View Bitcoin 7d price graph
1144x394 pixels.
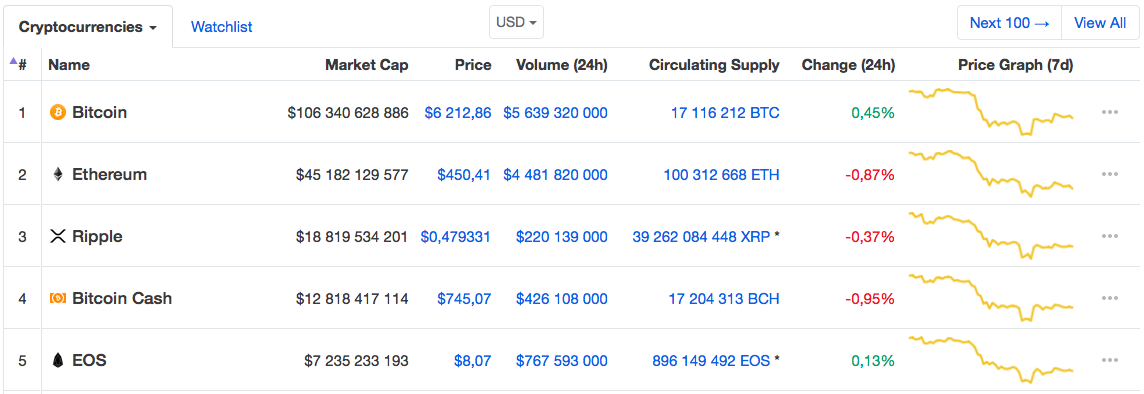[990, 112]
